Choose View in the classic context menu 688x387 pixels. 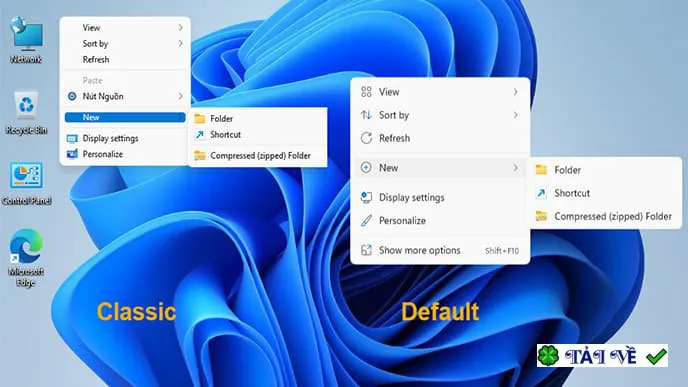(125, 28)
